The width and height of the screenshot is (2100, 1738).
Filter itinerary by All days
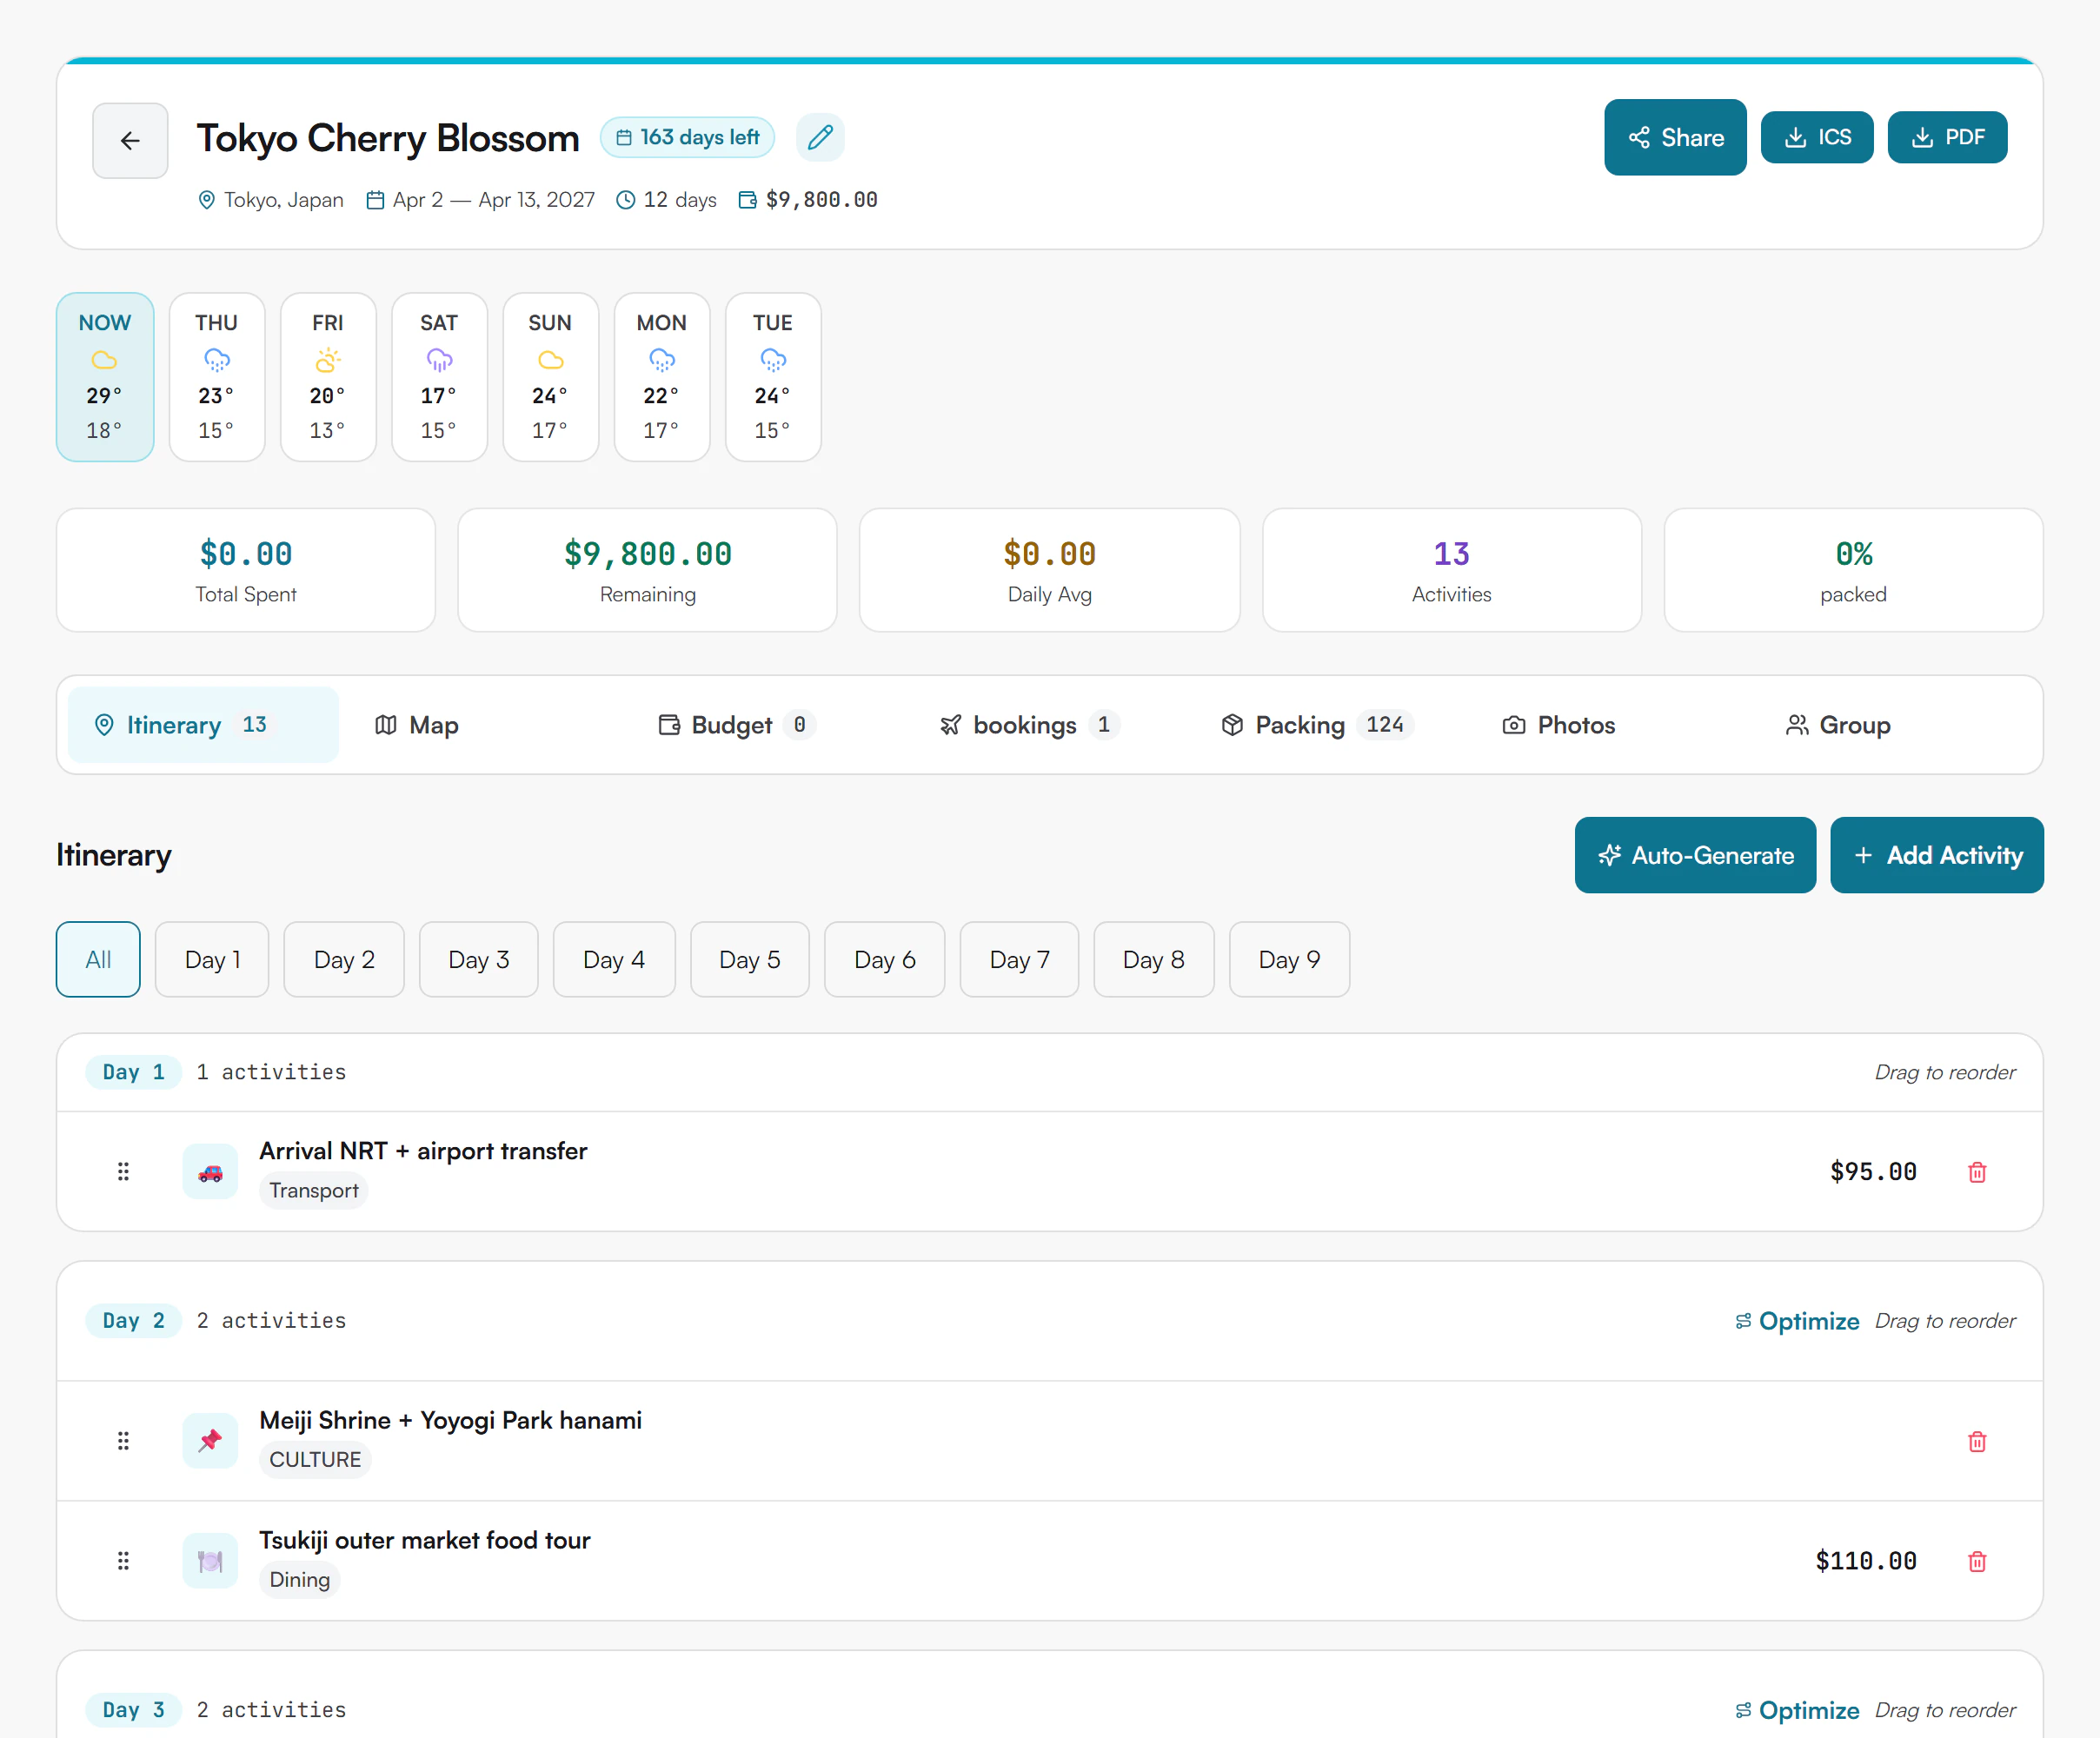(98, 960)
